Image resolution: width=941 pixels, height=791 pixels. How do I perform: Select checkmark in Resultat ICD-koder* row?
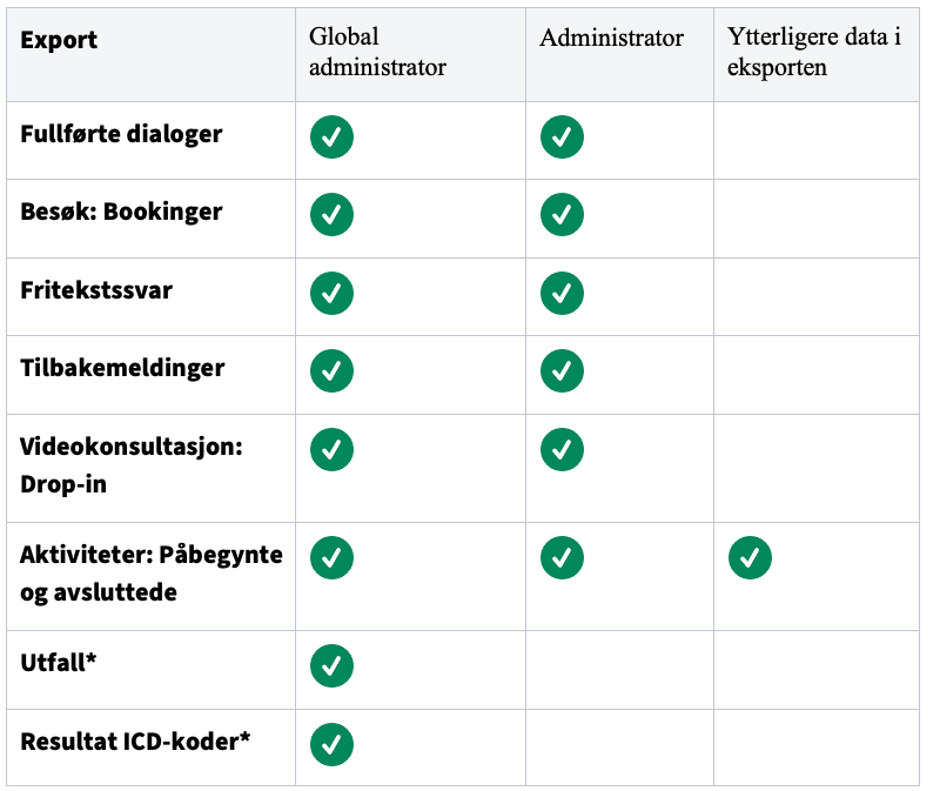331,745
